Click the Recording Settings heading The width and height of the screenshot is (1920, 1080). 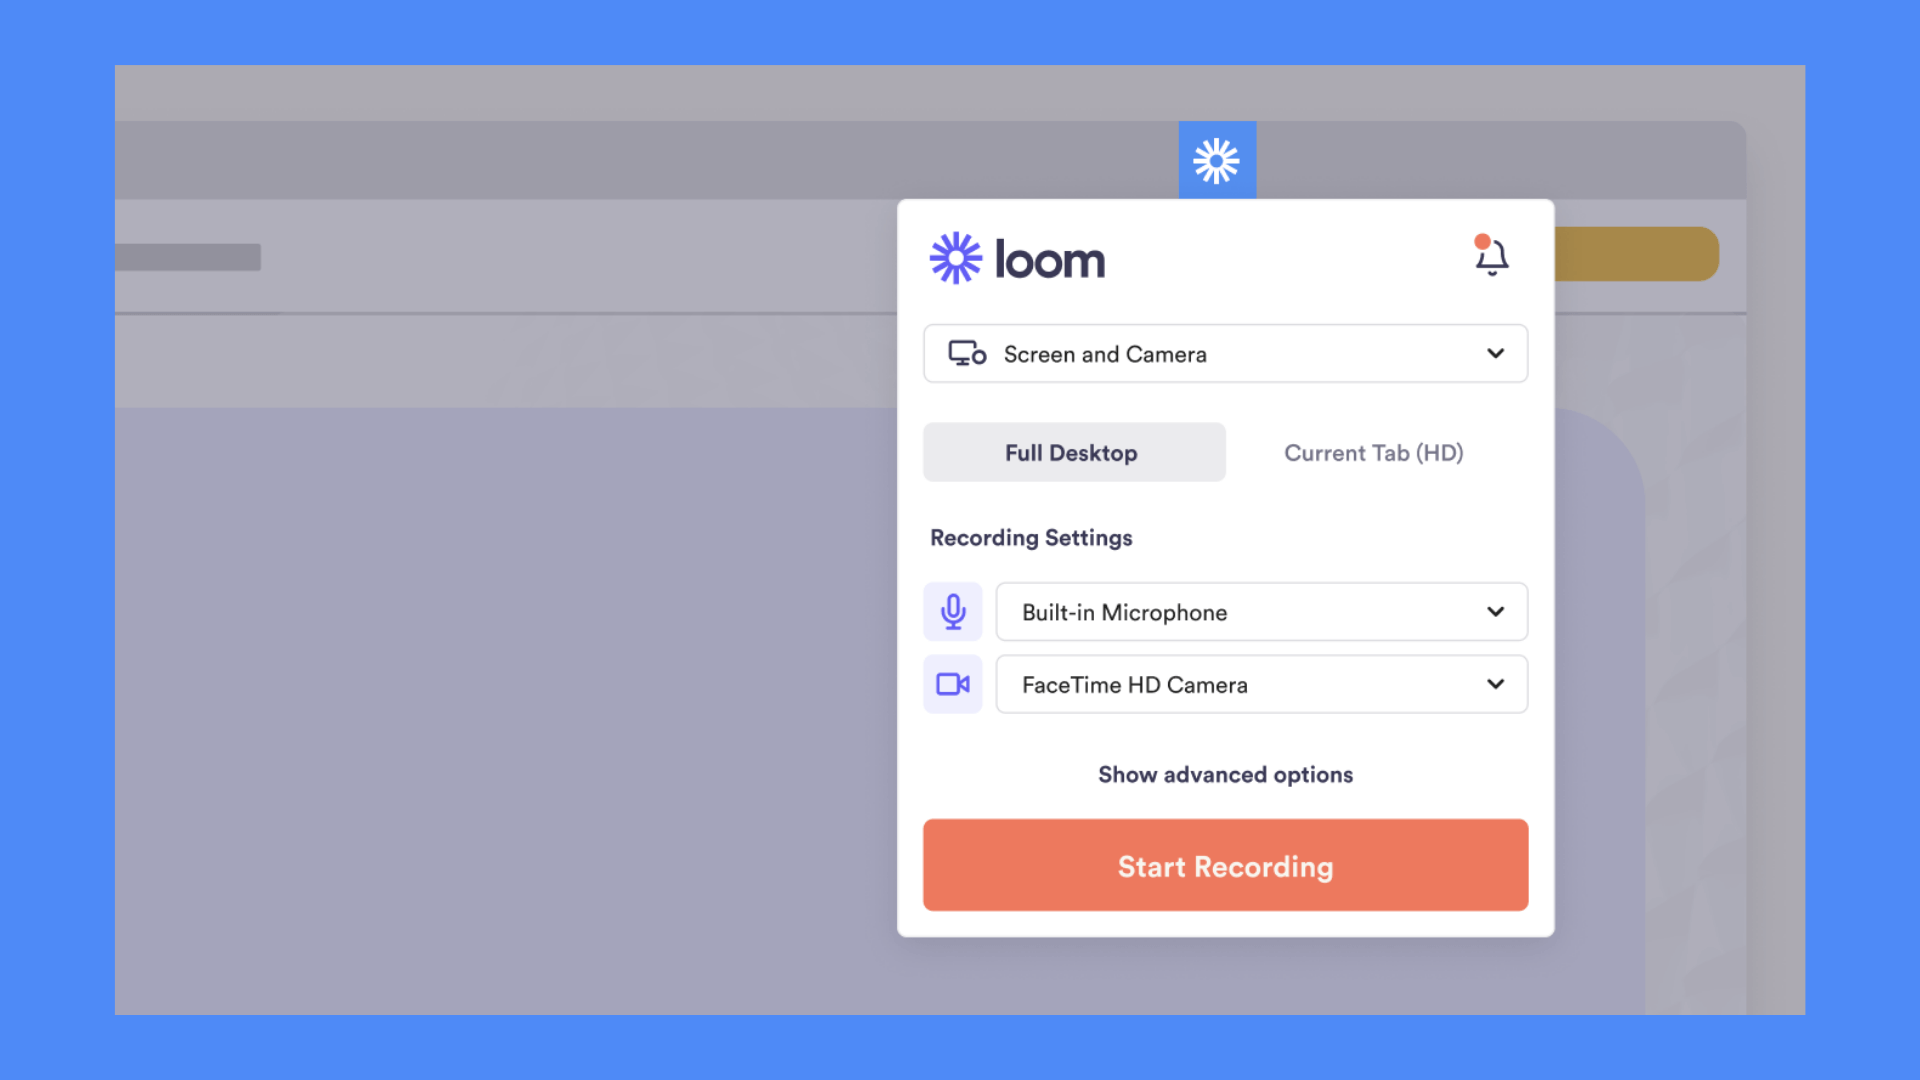tap(1031, 538)
